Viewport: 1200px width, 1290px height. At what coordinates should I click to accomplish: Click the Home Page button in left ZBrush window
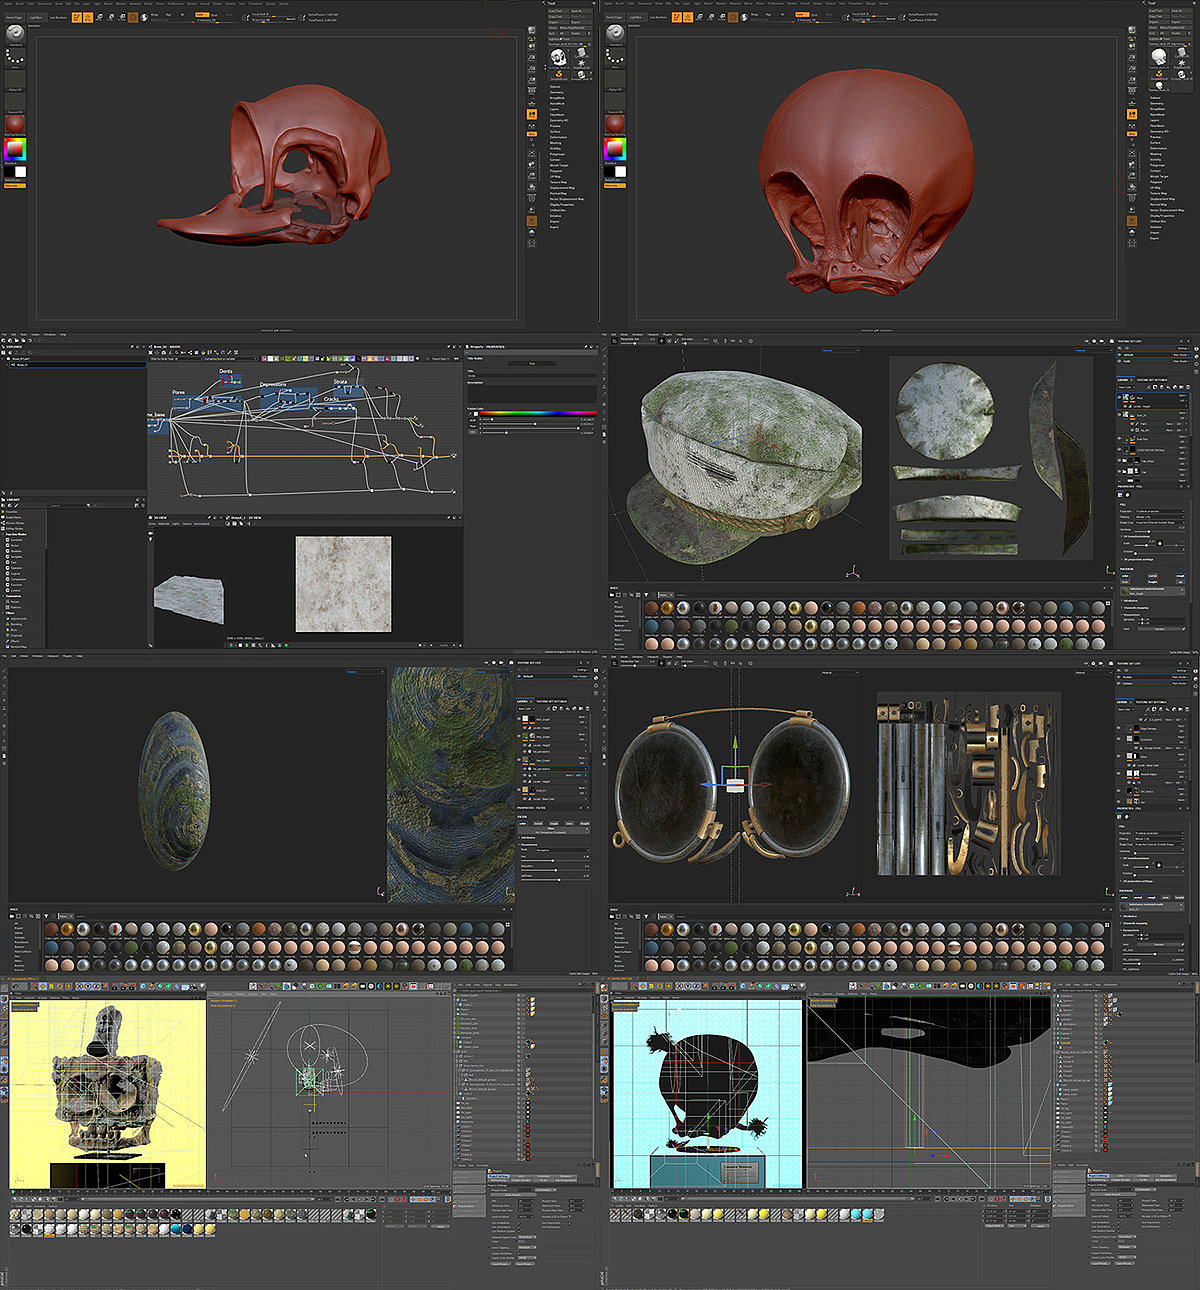click(x=14, y=17)
